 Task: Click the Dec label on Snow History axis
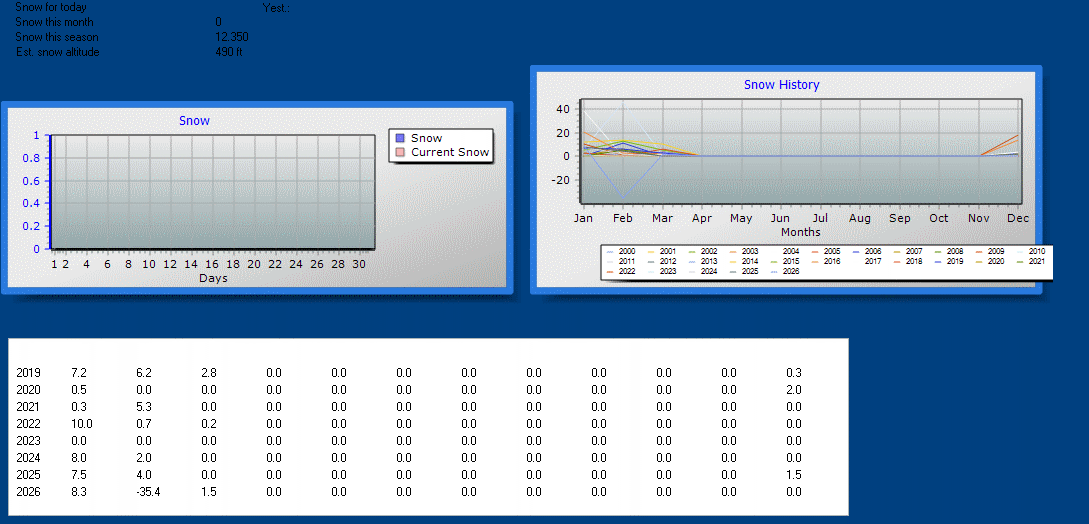(x=1018, y=218)
